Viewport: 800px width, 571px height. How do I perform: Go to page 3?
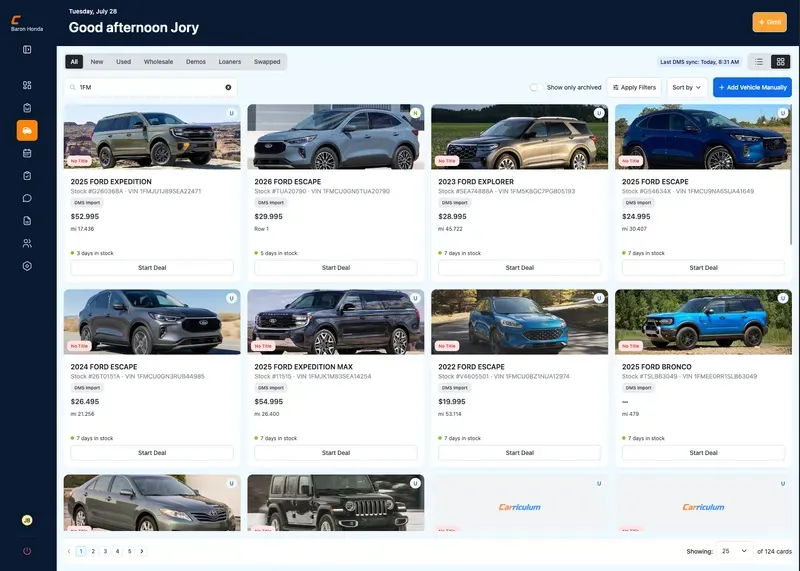click(105, 551)
